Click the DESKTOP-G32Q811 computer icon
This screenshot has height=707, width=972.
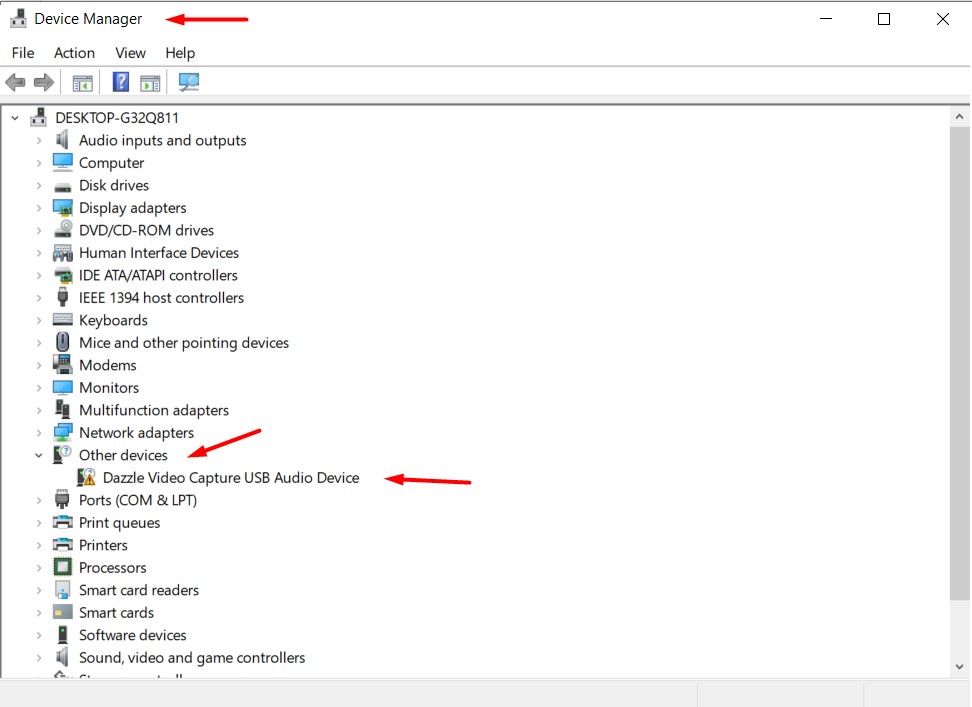39,117
